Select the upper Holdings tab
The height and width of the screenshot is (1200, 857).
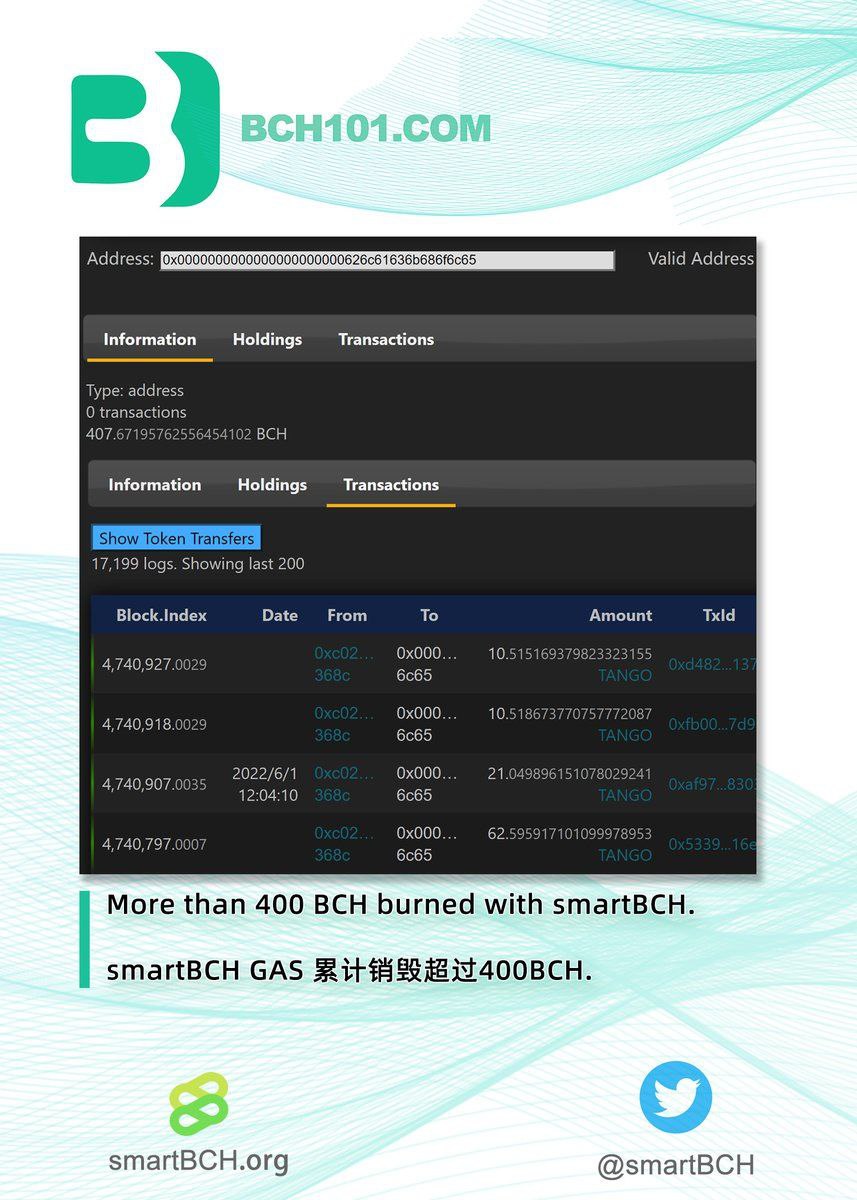pyautogui.click(x=267, y=339)
